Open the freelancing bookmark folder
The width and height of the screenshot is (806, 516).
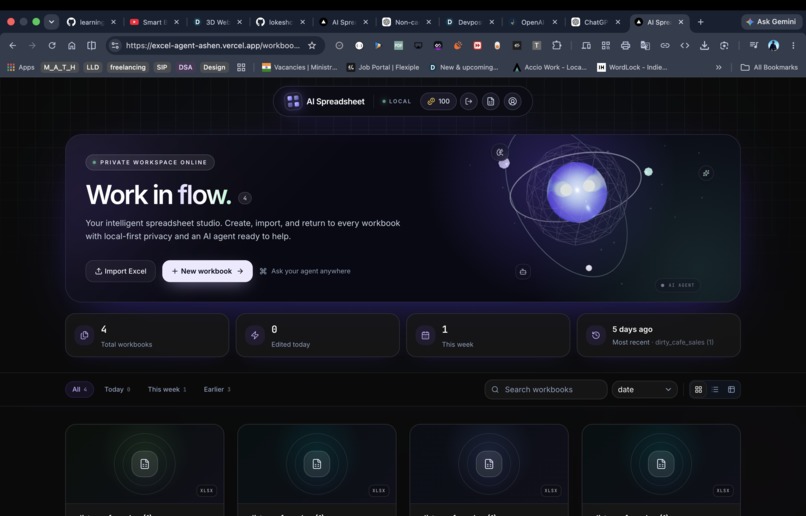point(127,67)
